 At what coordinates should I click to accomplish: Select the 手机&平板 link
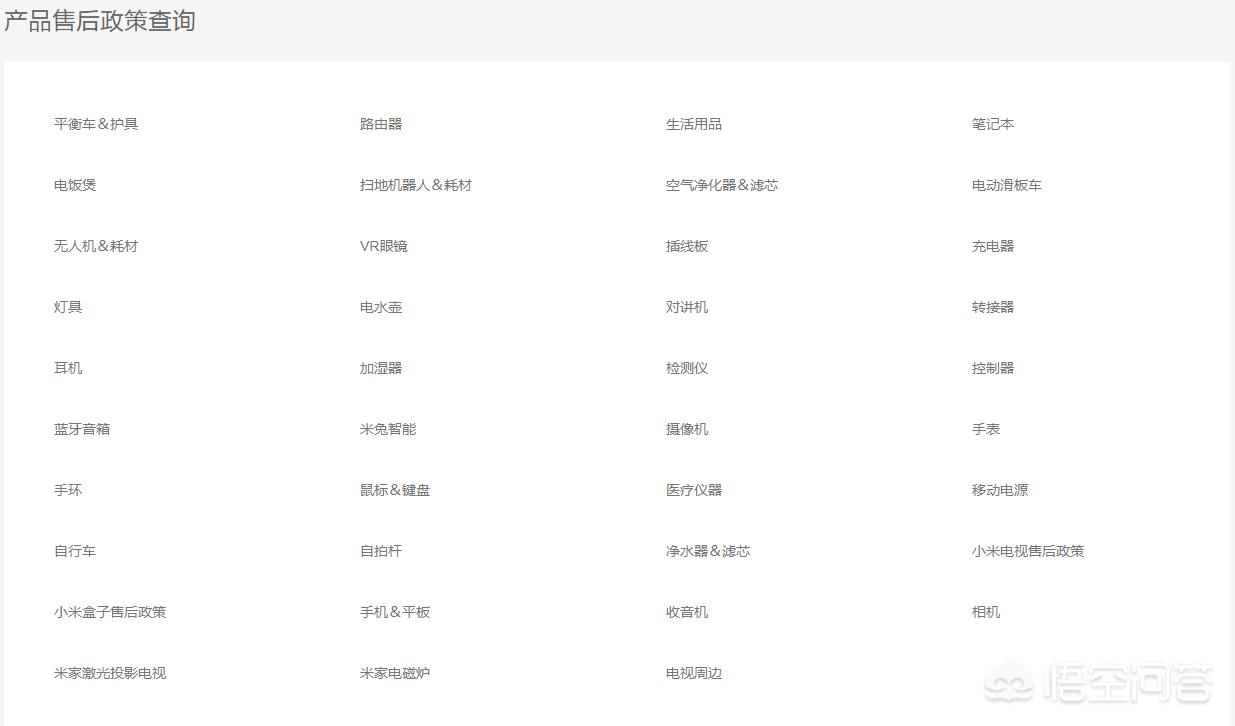tap(395, 612)
